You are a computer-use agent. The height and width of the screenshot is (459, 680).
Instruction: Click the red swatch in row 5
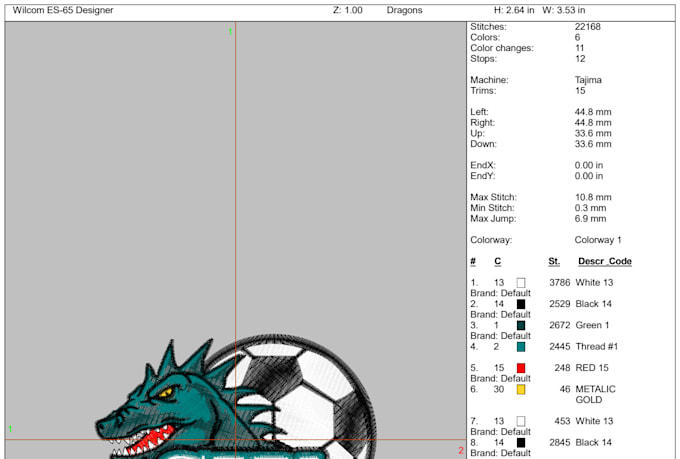click(521, 368)
